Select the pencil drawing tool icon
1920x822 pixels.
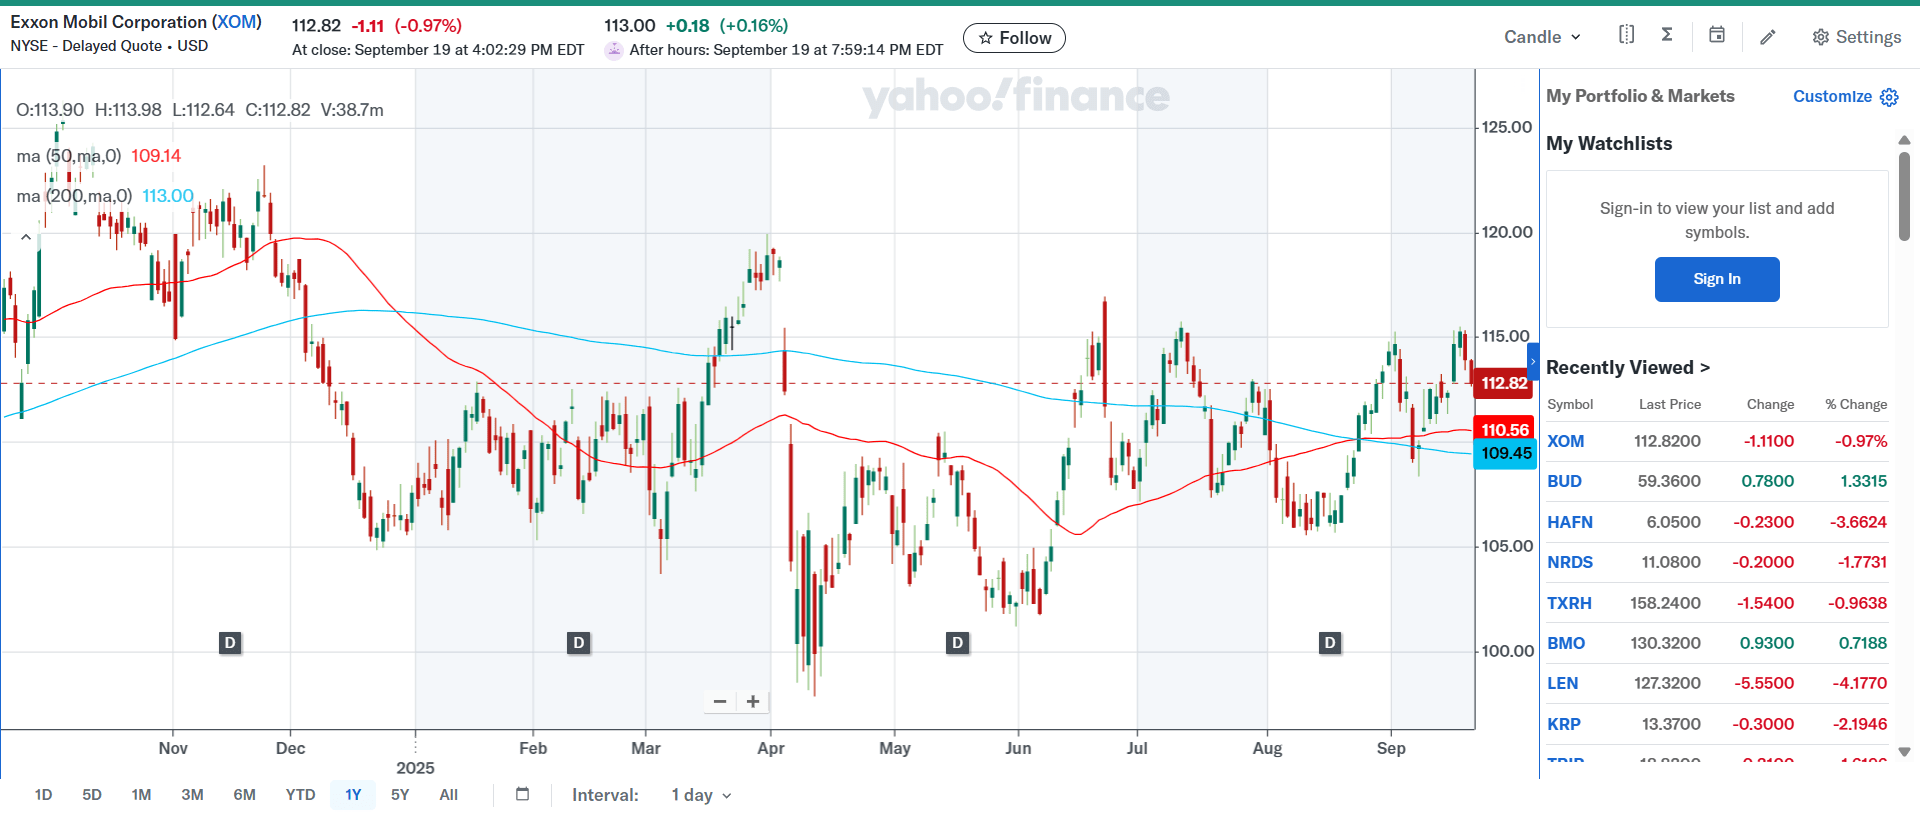[1768, 37]
